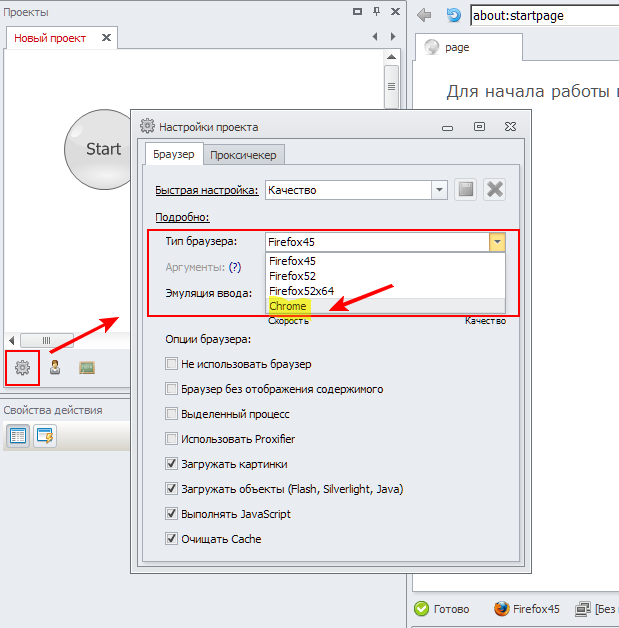
Task: Click the browser back arrow icon
Action: [424, 15]
